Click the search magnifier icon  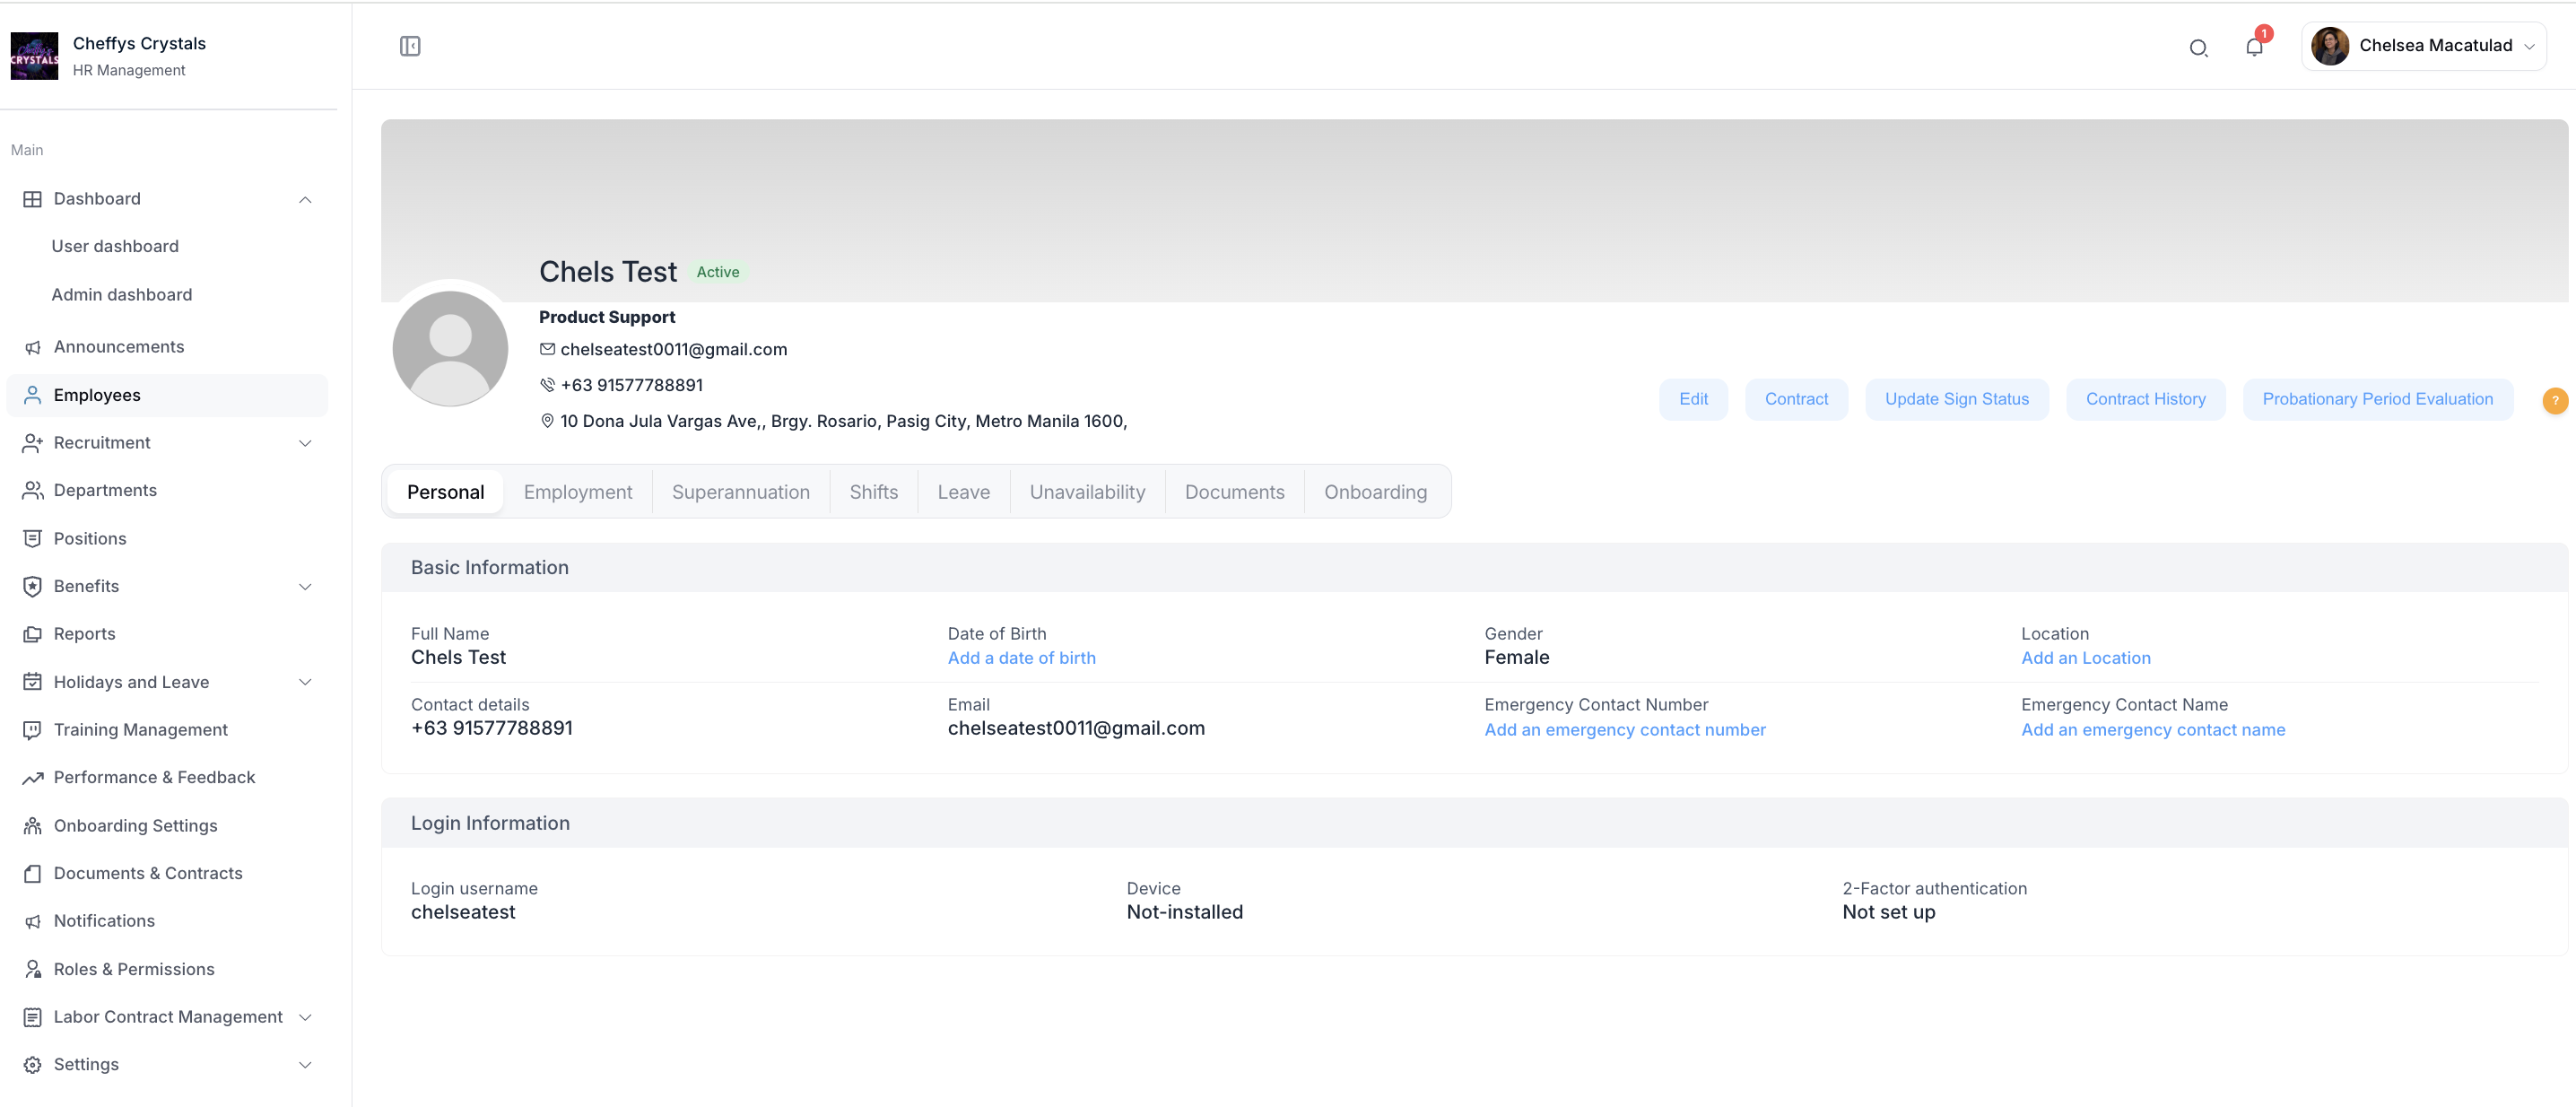coord(2197,48)
